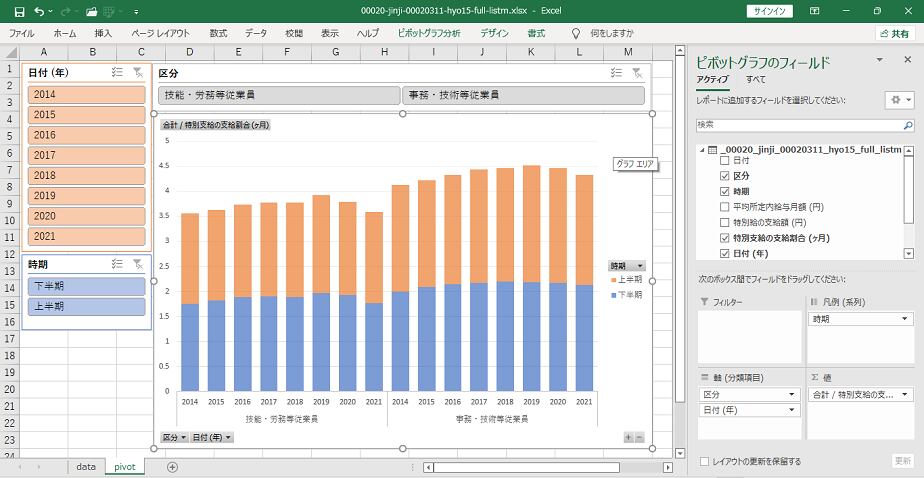The image size is (924, 478).
Task: Open the 挿入 ribbon tab
Action: click(x=103, y=33)
